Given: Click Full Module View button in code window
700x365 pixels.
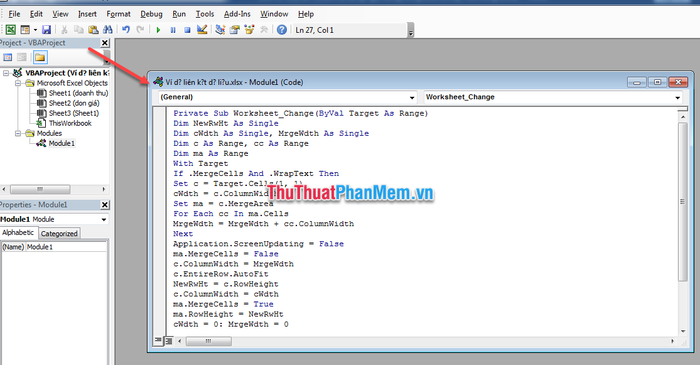Looking at the screenshot, I should (168, 341).
